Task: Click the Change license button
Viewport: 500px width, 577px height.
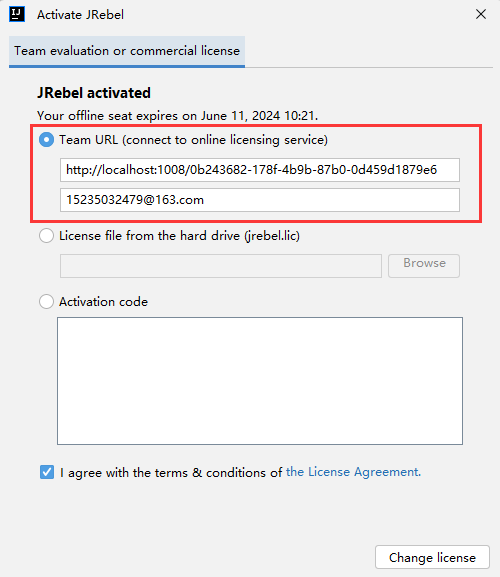Action: (432, 557)
